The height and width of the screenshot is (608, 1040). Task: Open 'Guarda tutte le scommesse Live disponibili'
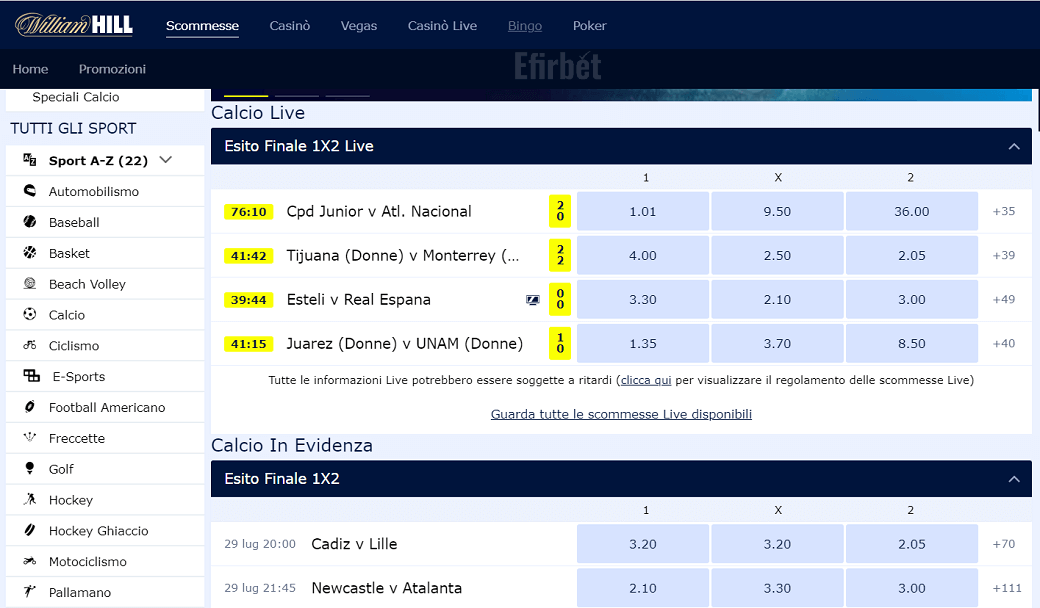pyautogui.click(x=621, y=414)
